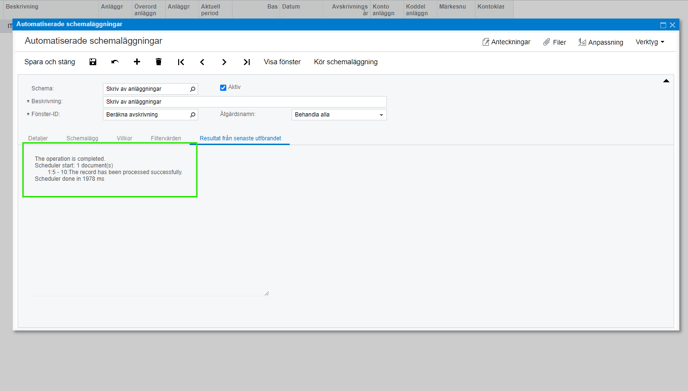Toggle the Aktiv checkbox
The height and width of the screenshot is (391, 688).
(223, 88)
